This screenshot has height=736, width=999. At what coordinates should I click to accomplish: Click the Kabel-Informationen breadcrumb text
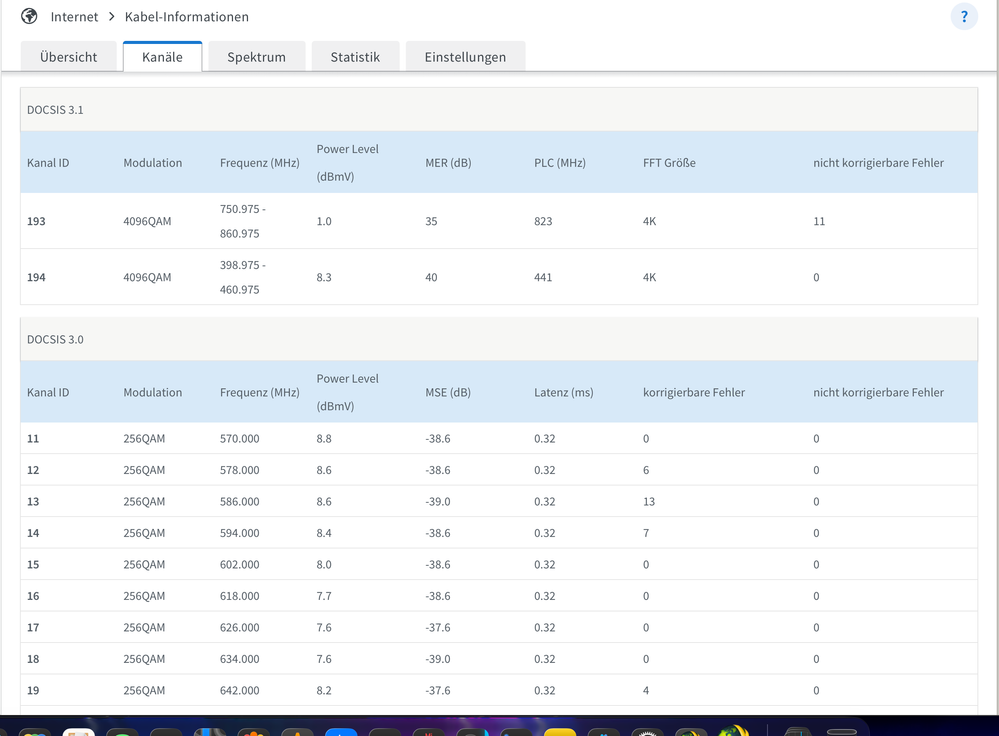(187, 17)
